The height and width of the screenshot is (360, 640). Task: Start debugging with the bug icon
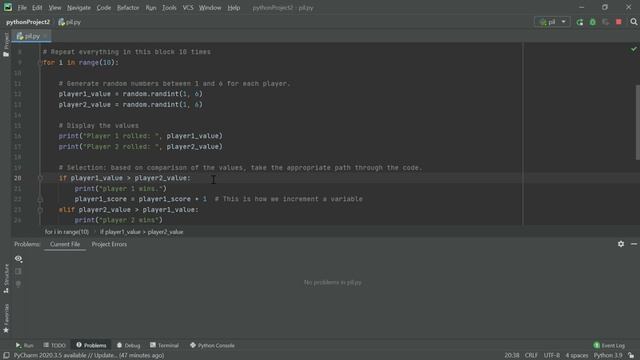[x=593, y=22]
